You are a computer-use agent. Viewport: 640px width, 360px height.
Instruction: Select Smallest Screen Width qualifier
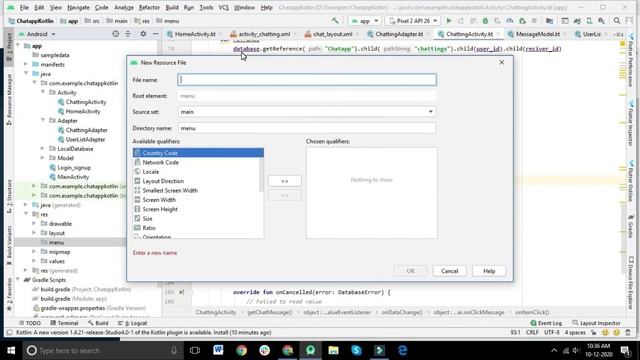[198, 190]
